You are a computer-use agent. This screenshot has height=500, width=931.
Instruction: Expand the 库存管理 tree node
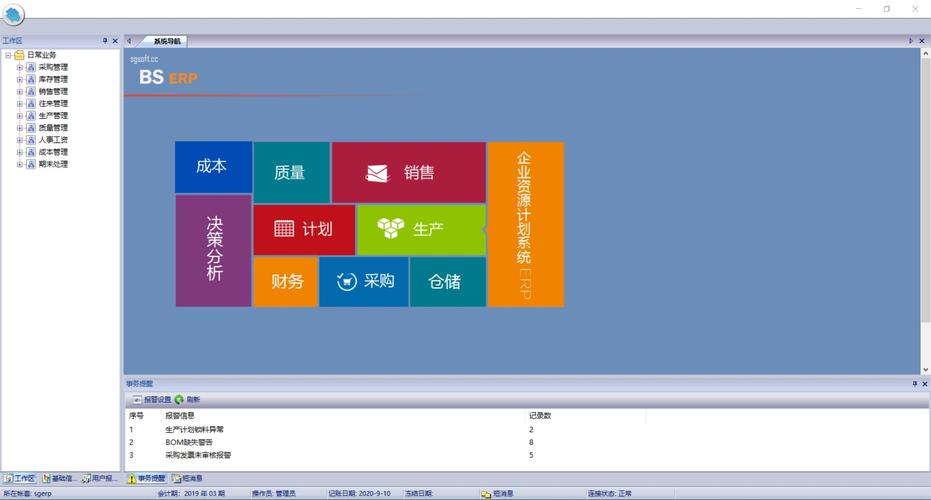pyautogui.click(x=20, y=79)
